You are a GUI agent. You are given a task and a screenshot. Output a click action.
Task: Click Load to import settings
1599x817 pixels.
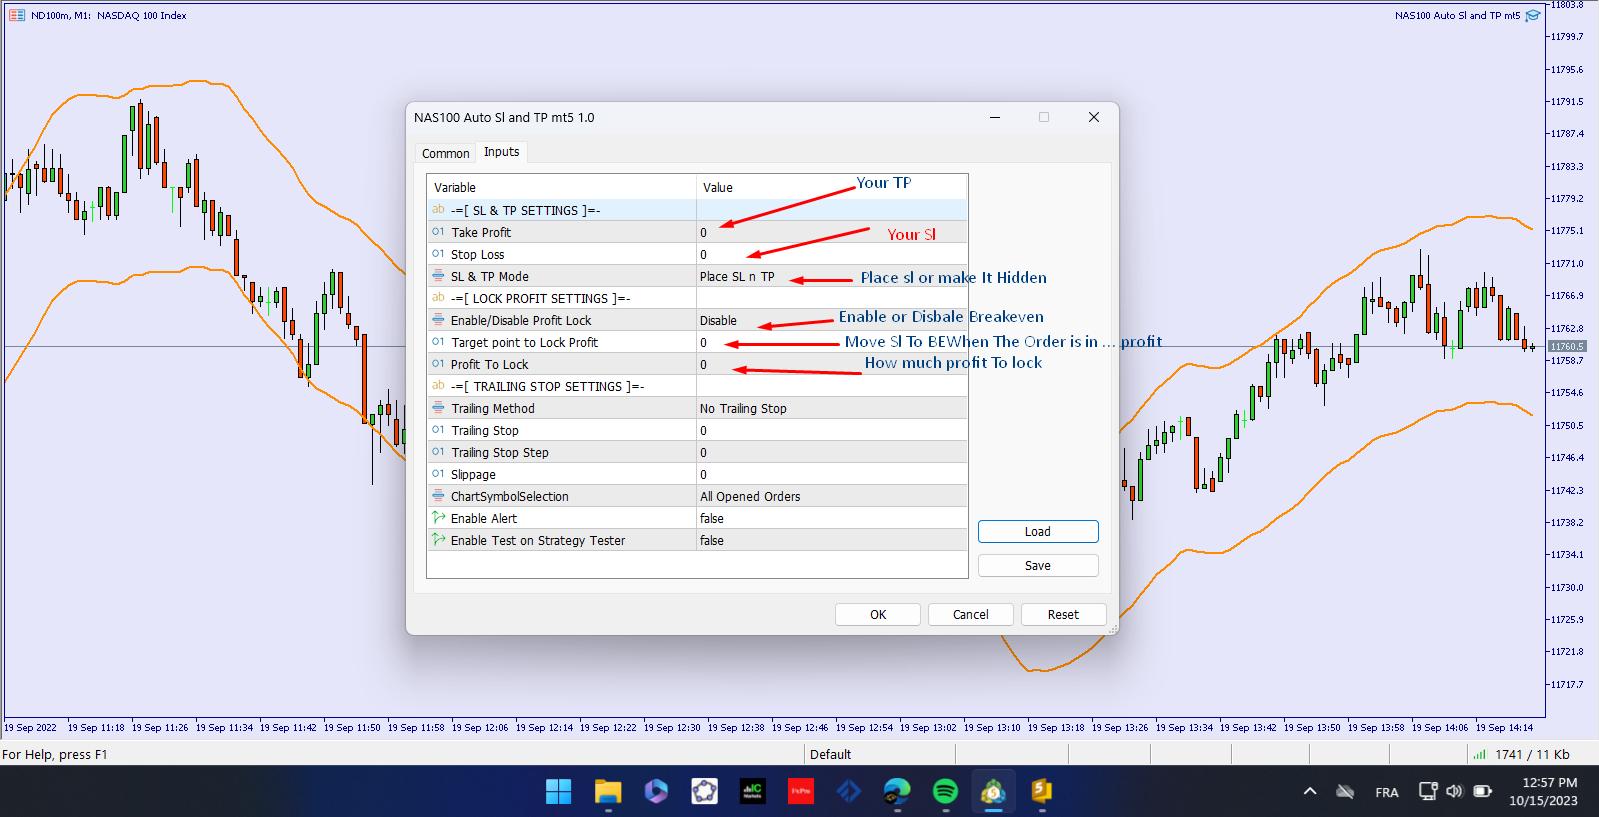pyautogui.click(x=1037, y=532)
